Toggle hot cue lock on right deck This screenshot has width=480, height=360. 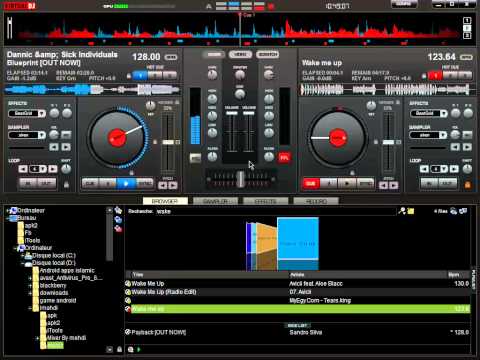click(x=424, y=76)
